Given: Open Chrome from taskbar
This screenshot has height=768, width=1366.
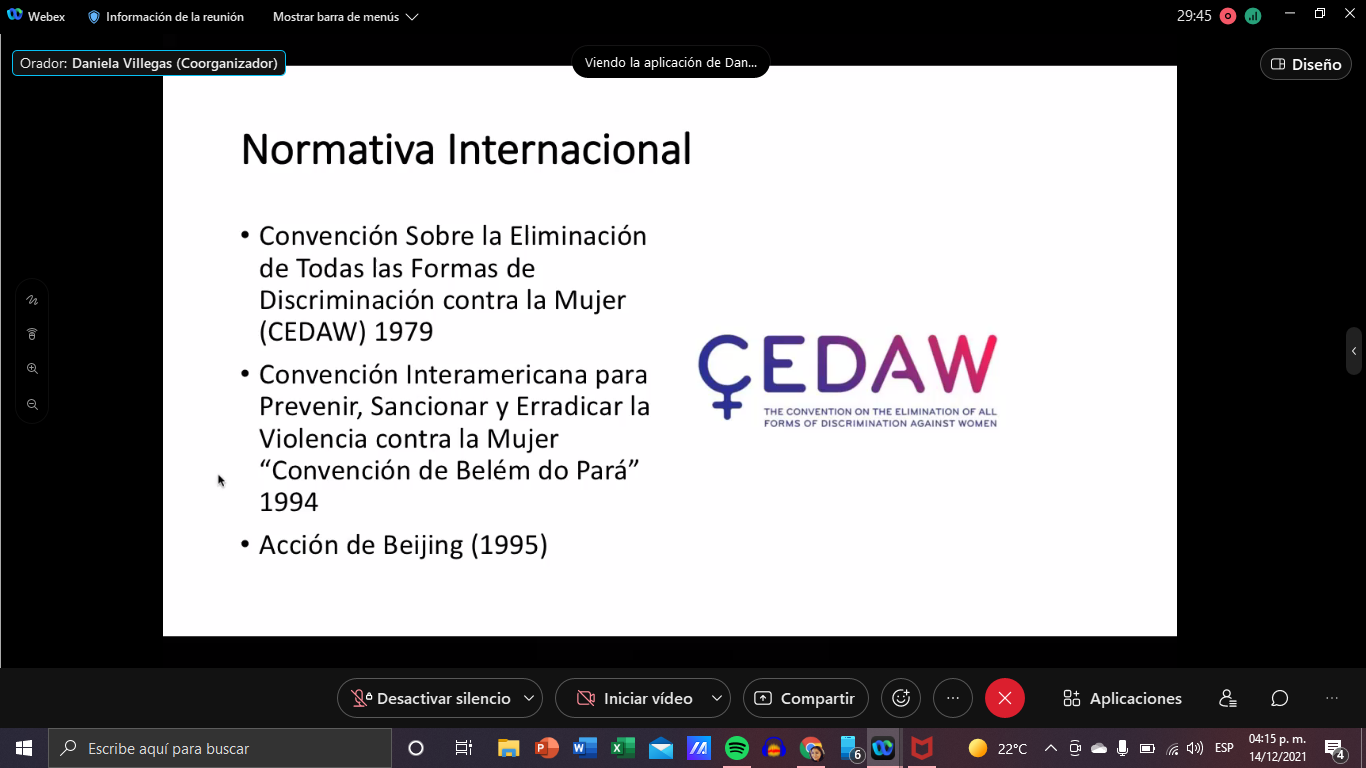Looking at the screenshot, I should coord(811,748).
